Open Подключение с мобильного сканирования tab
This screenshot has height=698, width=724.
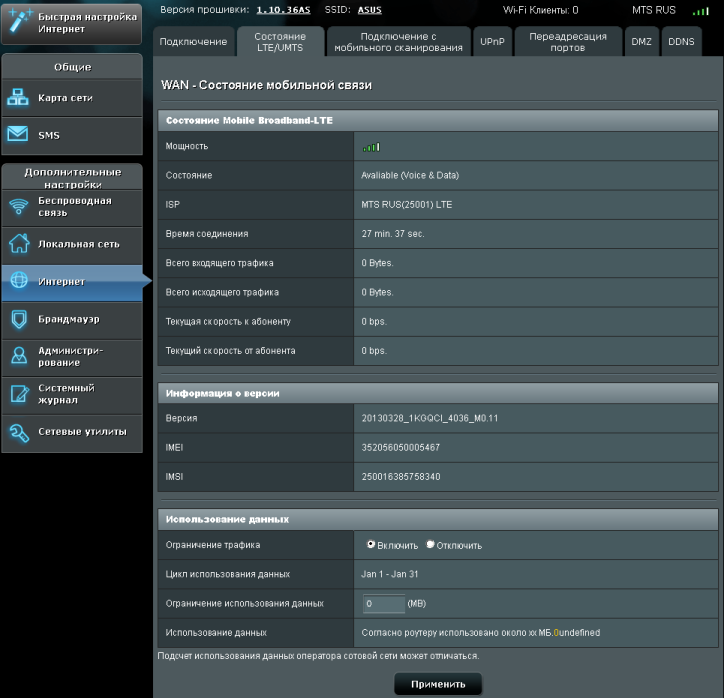click(398, 42)
